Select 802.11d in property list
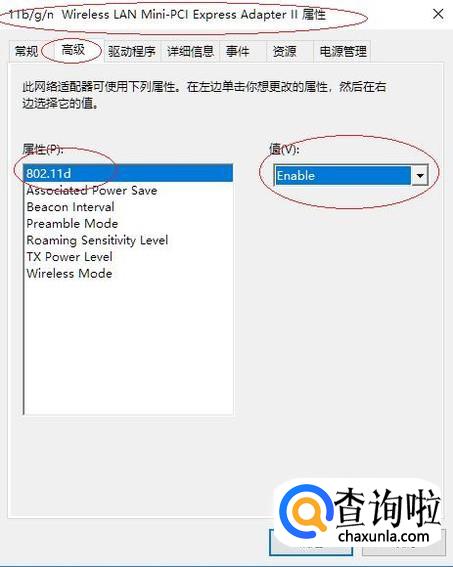This screenshot has height=567, width=453. pos(128,173)
